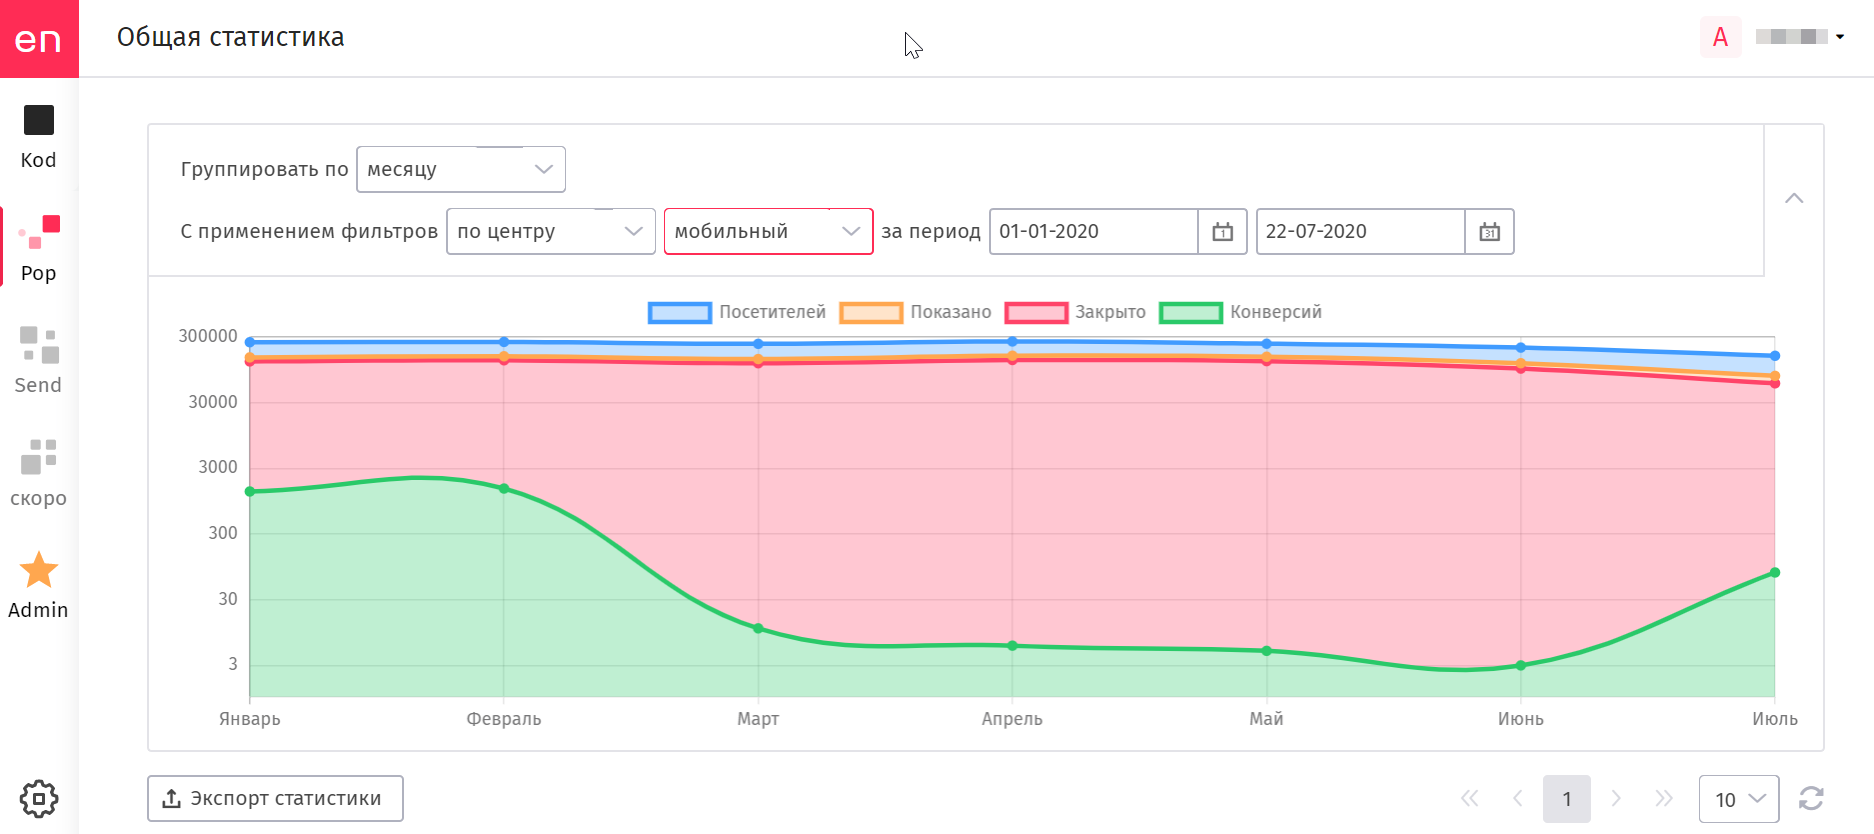Click the 'за период' label
1874x834 pixels.
(931, 231)
